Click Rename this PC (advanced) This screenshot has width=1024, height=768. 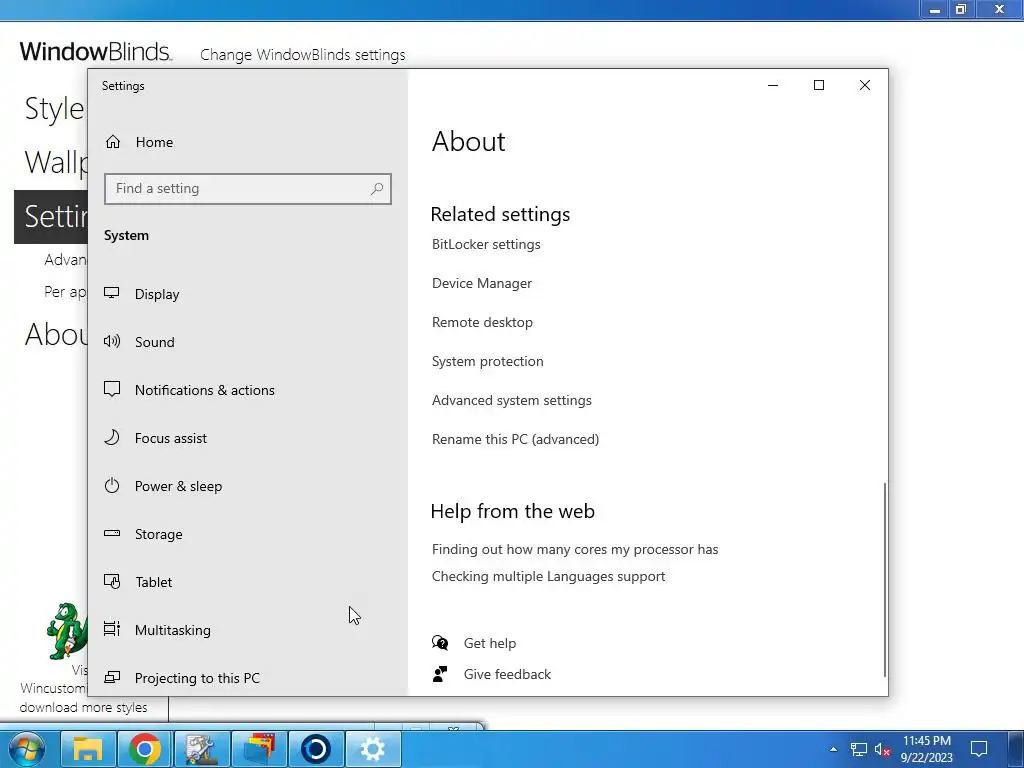pos(515,439)
